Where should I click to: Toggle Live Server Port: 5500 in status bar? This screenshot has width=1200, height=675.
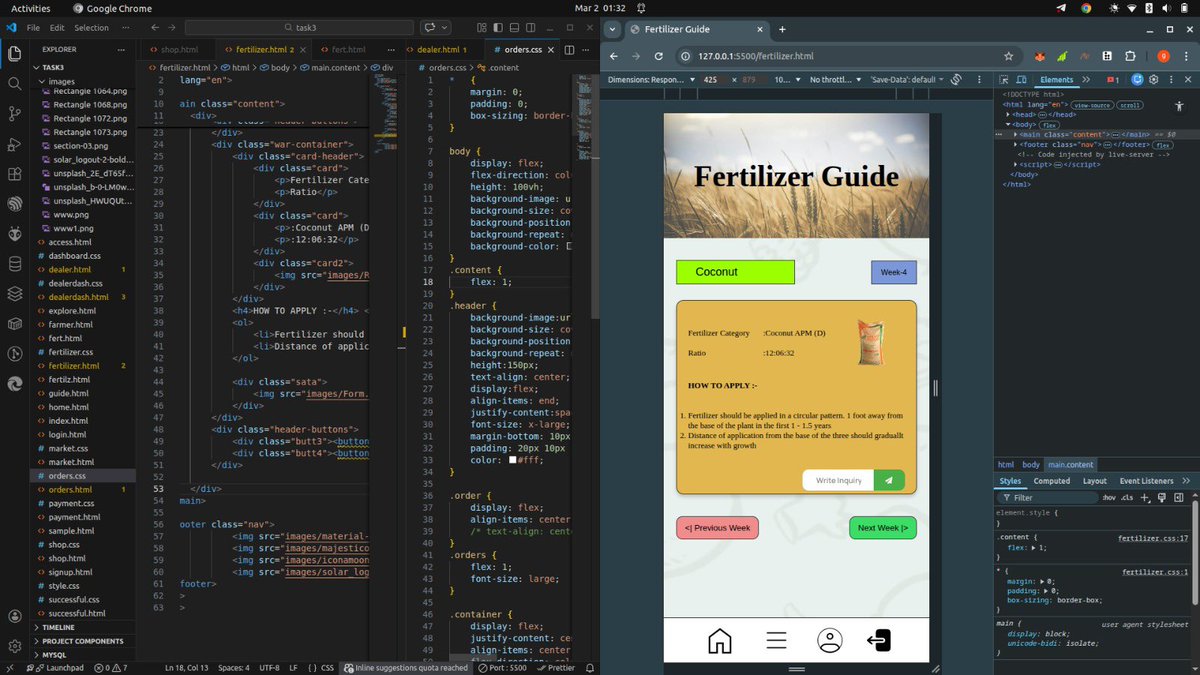503,667
